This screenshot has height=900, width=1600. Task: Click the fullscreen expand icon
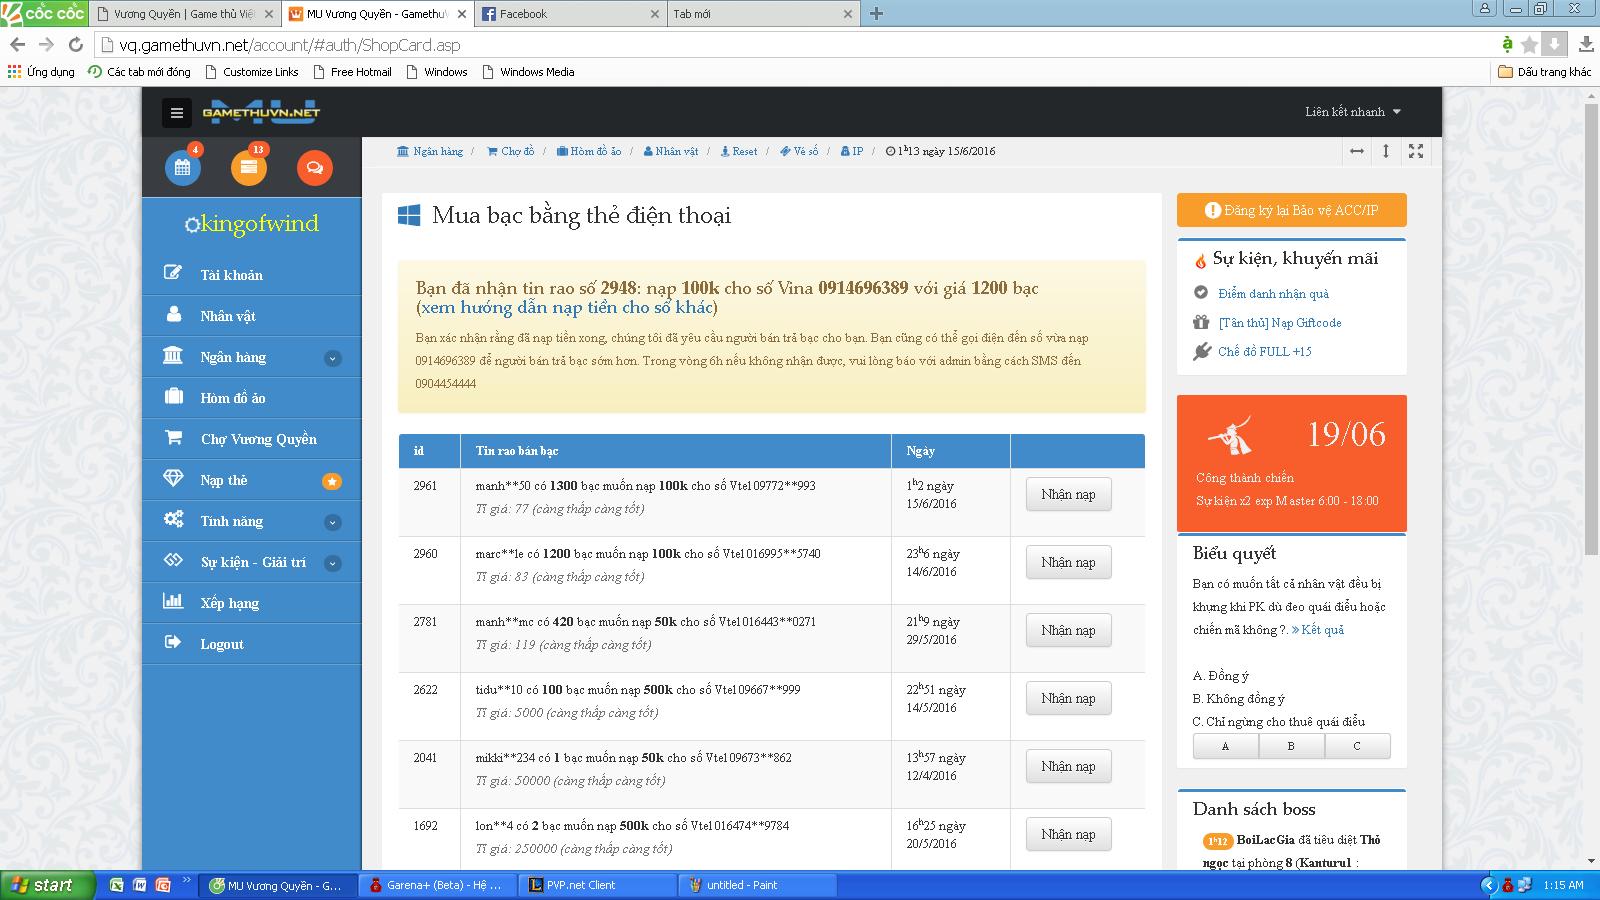point(1416,151)
